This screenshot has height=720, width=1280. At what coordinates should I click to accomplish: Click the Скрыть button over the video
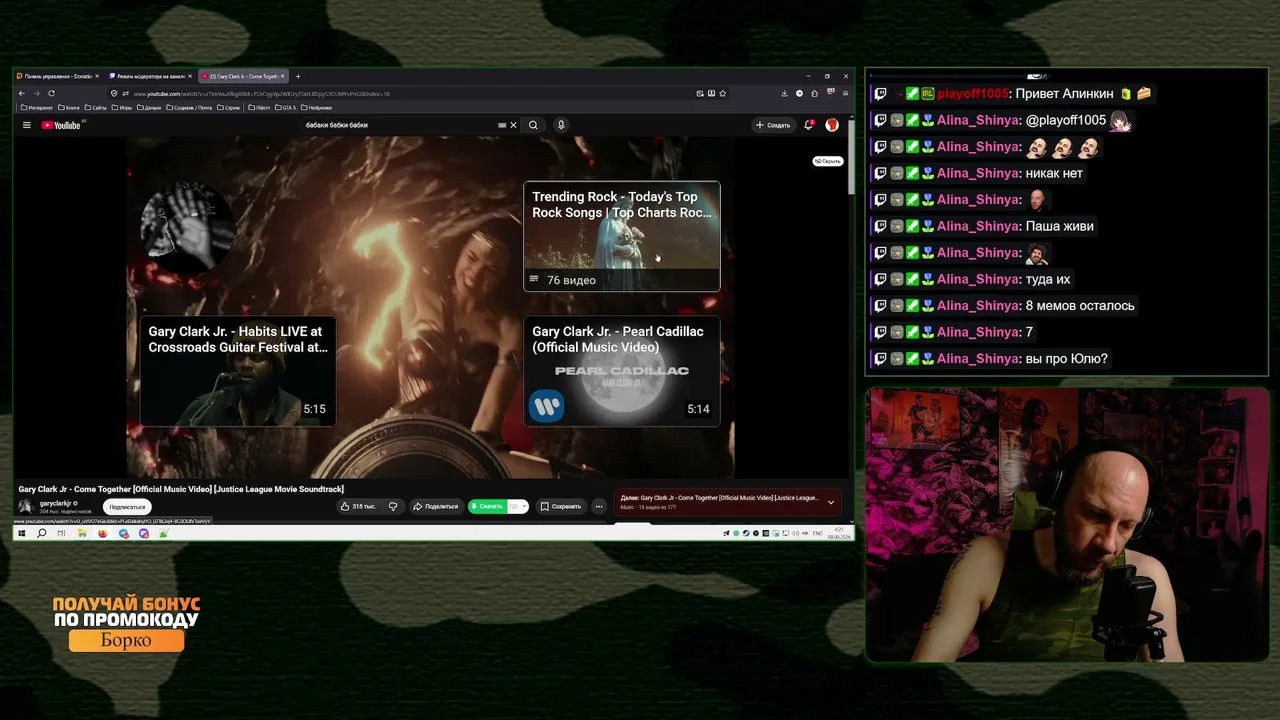(x=827, y=161)
